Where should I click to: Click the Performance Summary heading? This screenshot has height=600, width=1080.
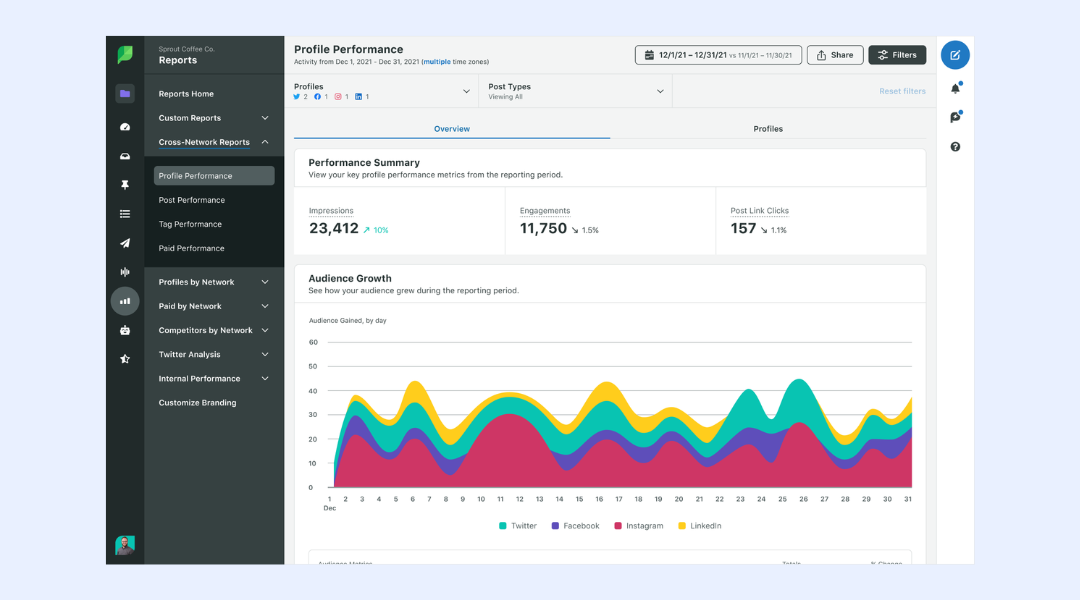[364, 163]
